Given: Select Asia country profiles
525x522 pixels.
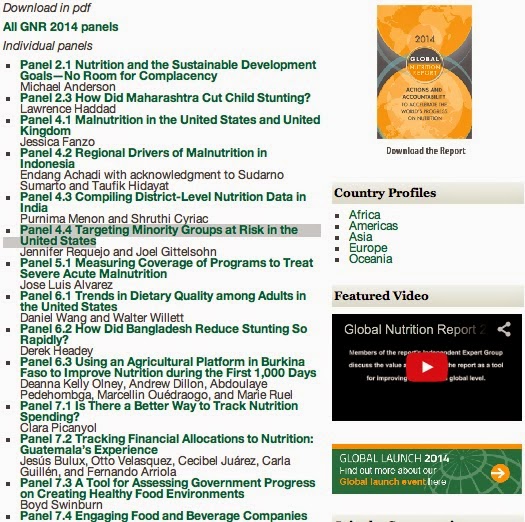Looking at the screenshot, I should pos(361,237).
